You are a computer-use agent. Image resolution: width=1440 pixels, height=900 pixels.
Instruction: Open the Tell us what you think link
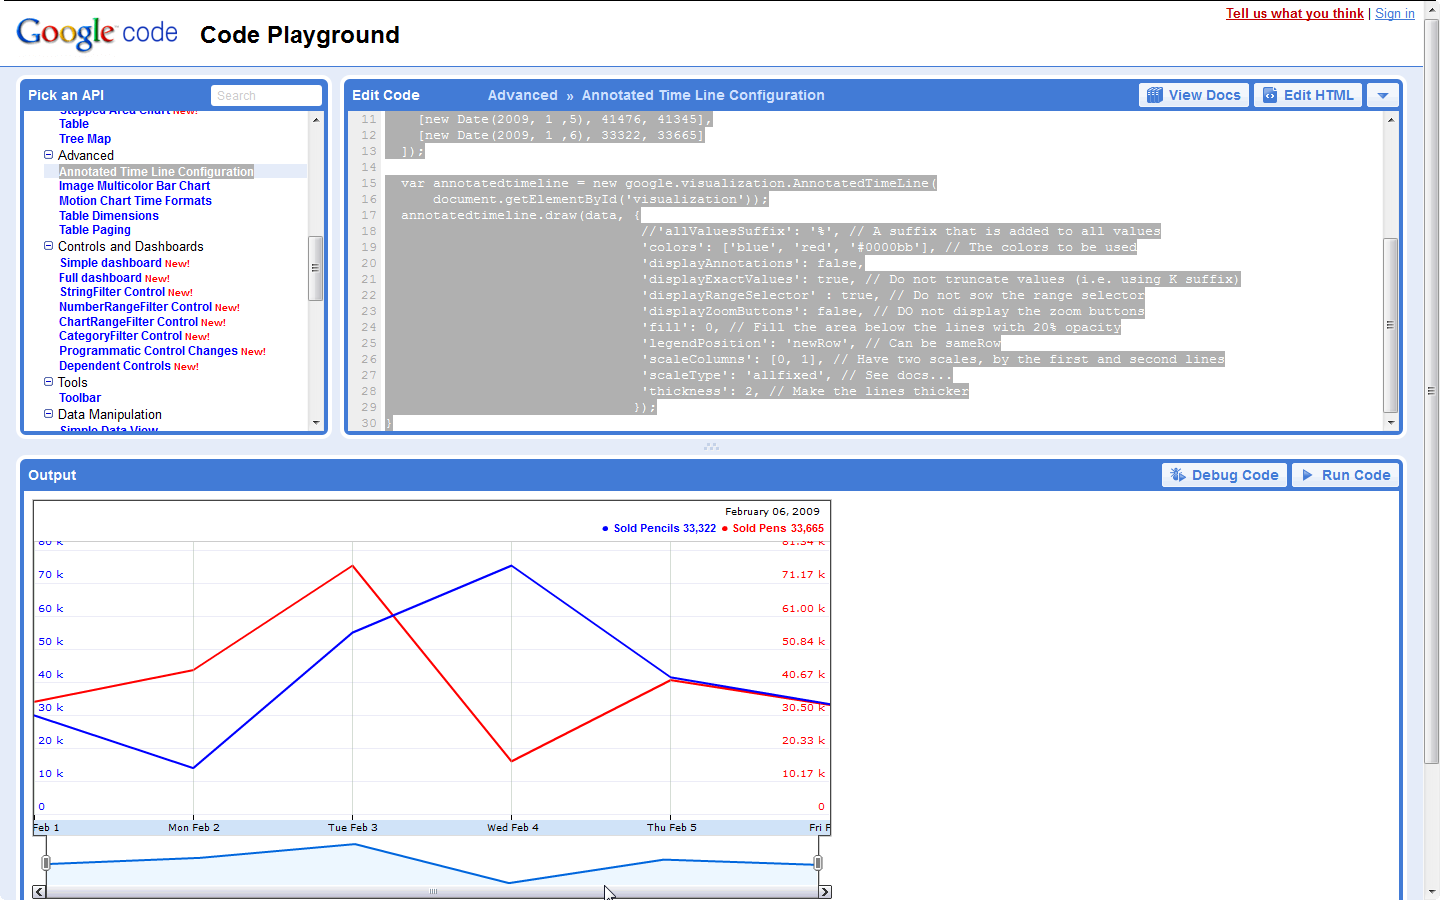point(1295,13)
